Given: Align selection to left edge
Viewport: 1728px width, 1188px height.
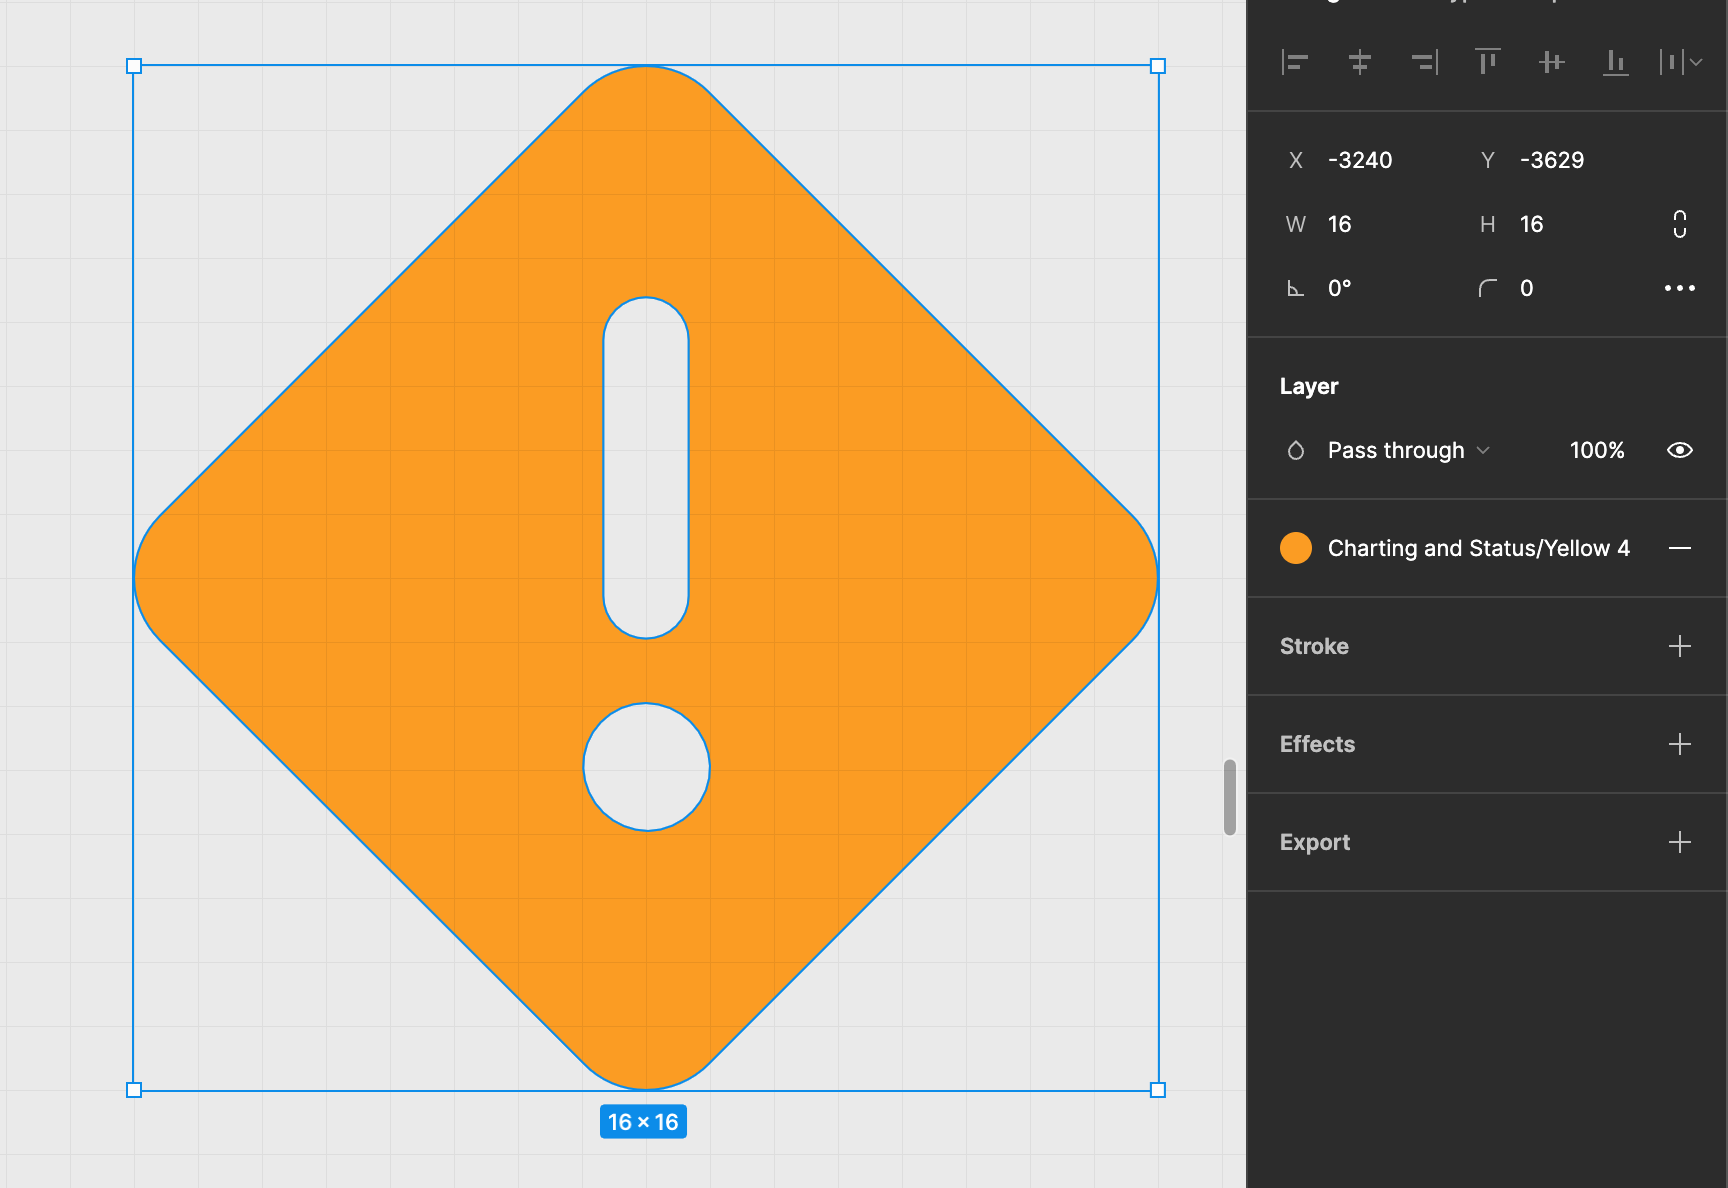Looking at the screenshot, I should tap(1295, 63).
